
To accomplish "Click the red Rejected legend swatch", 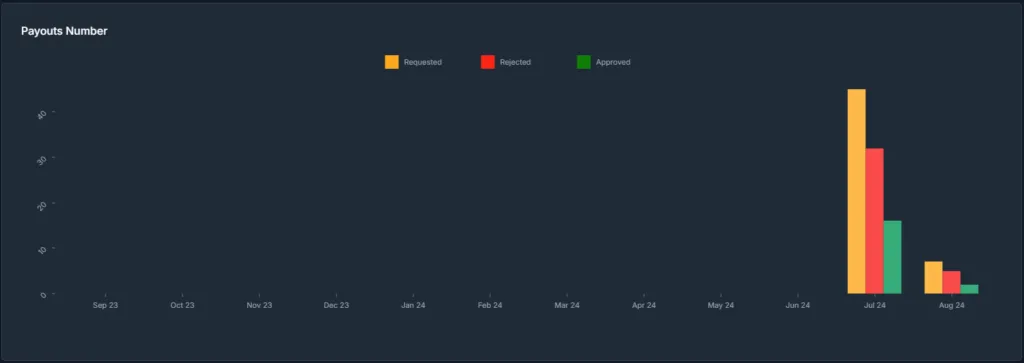I will pos(488,62).
